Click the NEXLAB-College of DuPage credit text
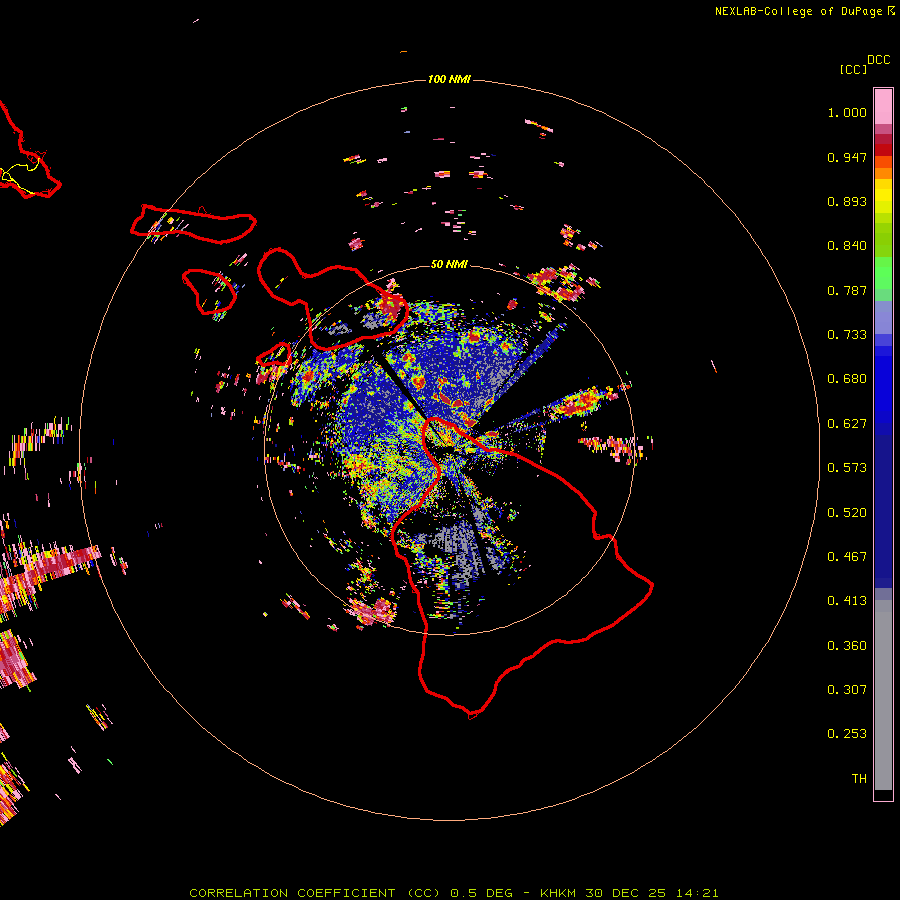Image resolution: width=900 pixels, height=900 pixels. pos(798,11)
